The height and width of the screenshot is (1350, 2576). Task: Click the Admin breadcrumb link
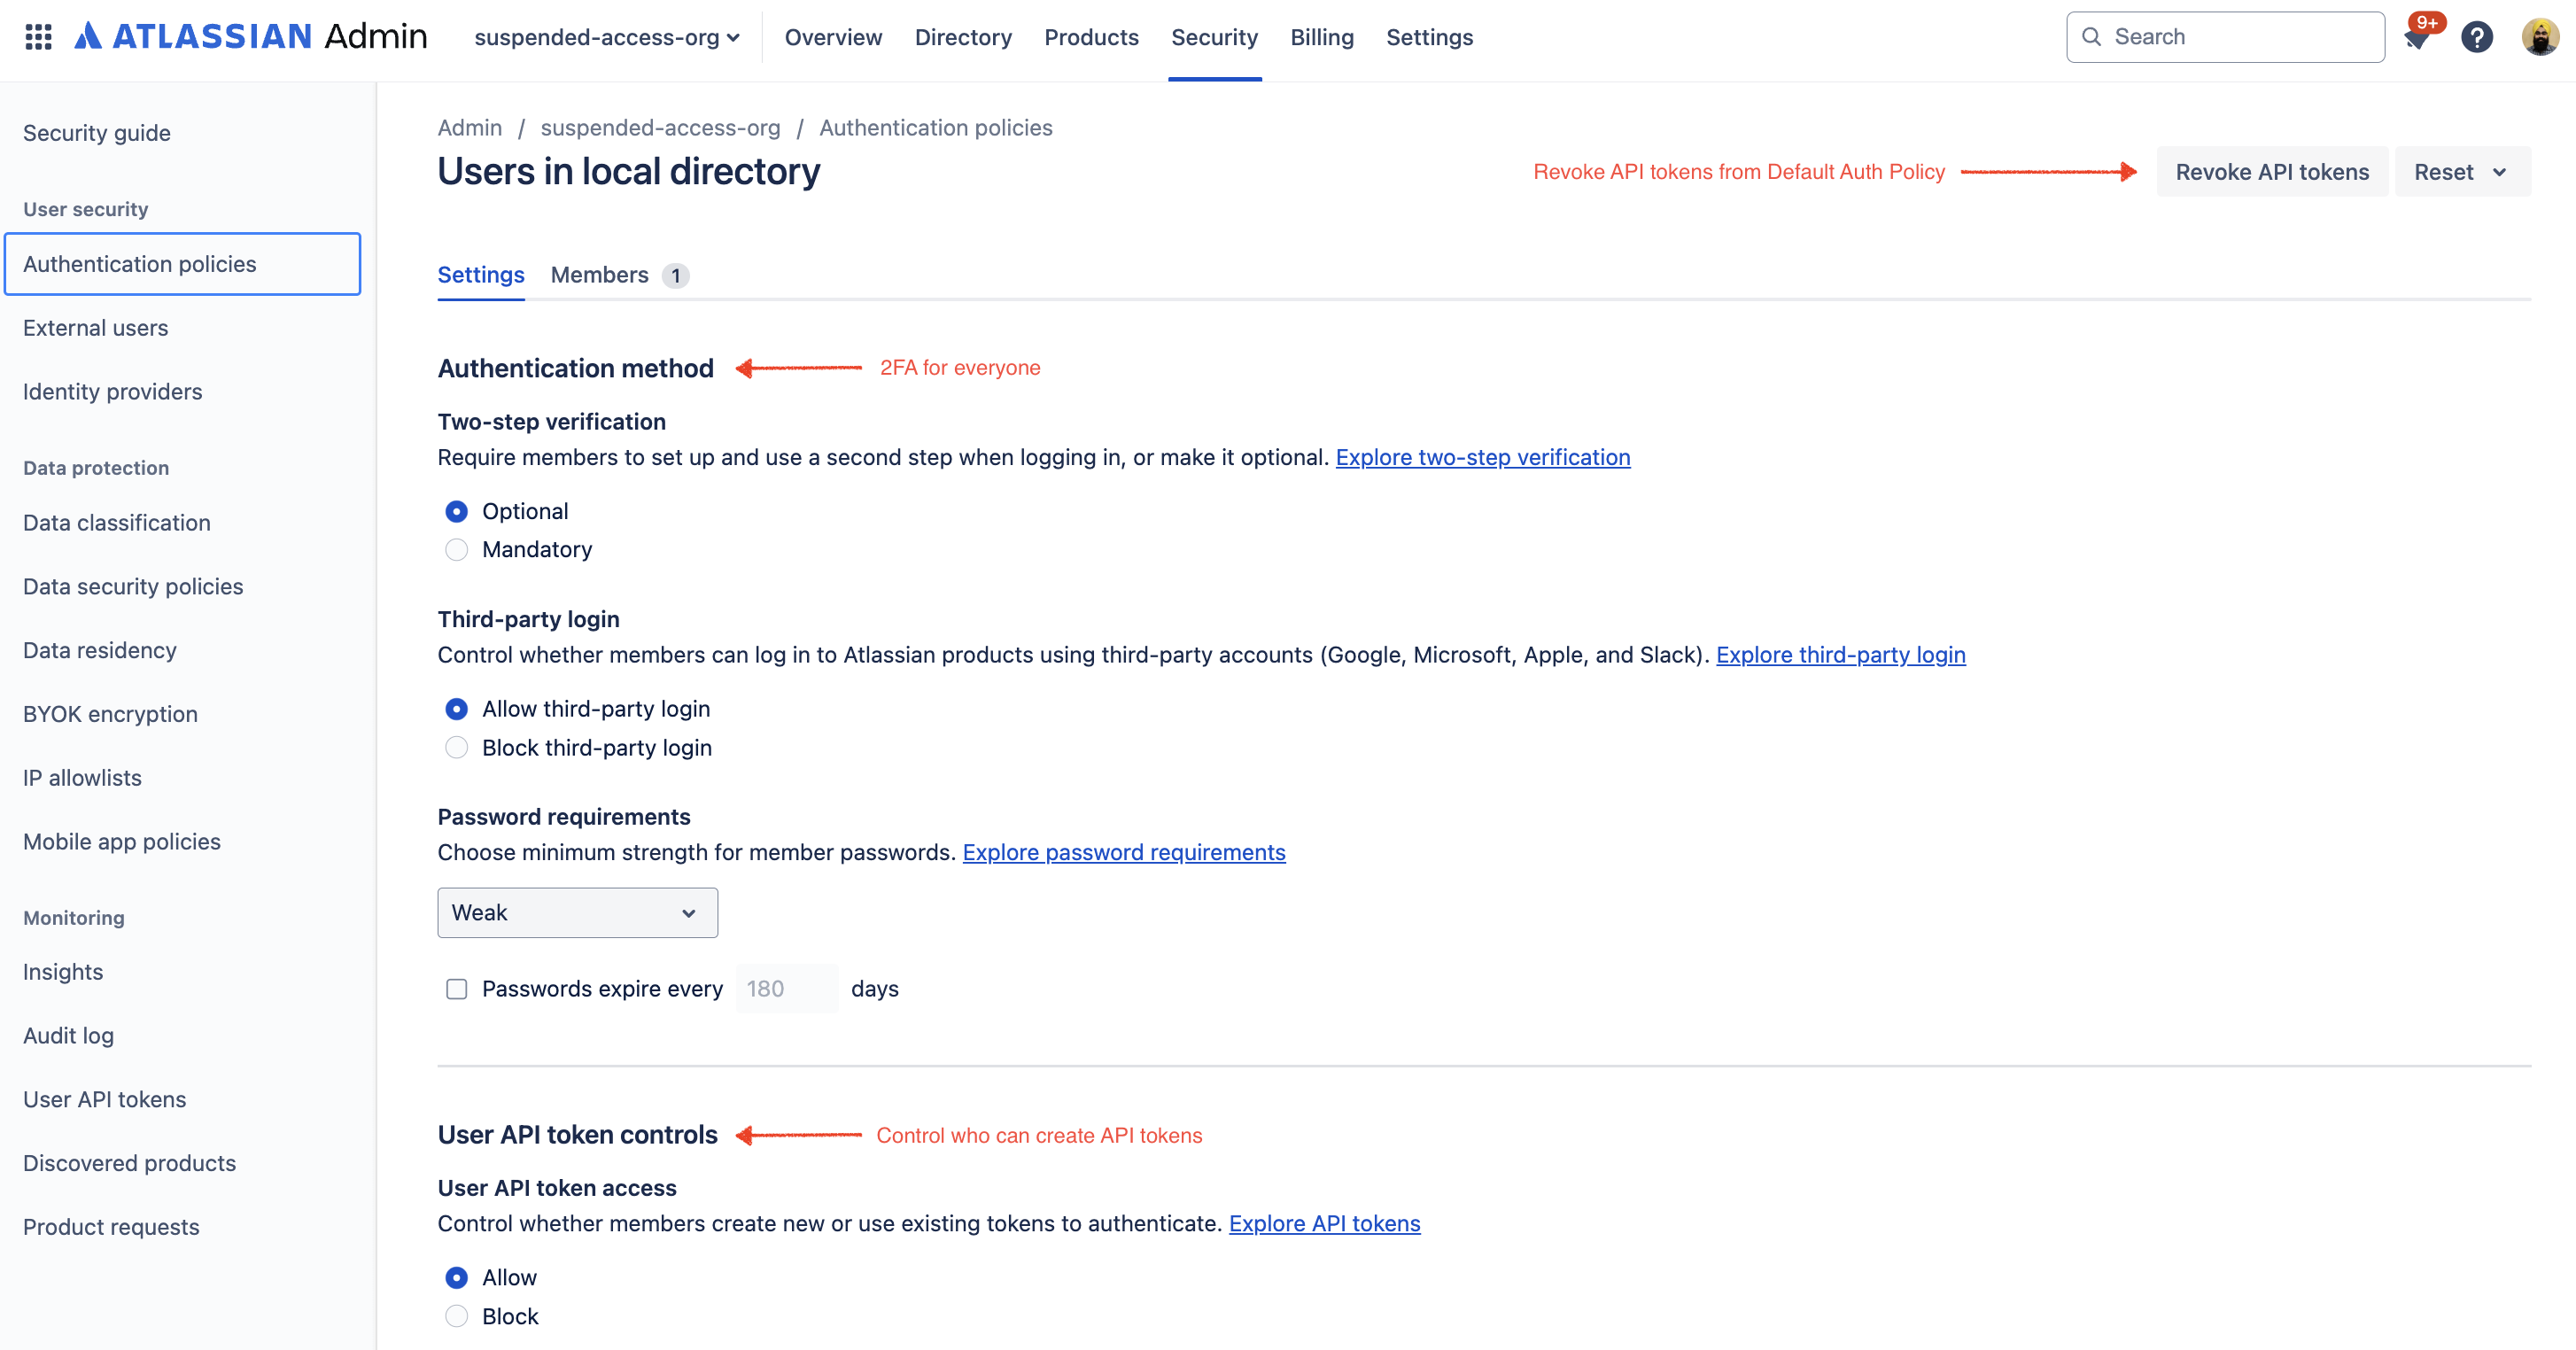pyautogui.click(x=469, y=128)
